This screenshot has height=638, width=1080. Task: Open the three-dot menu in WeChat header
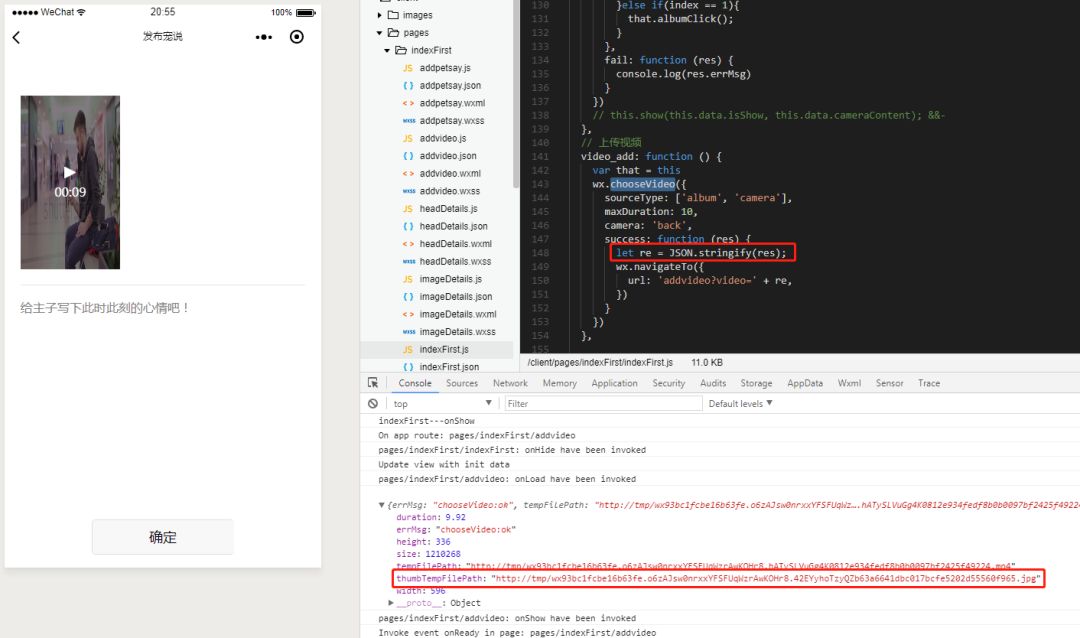coord(264,37)
